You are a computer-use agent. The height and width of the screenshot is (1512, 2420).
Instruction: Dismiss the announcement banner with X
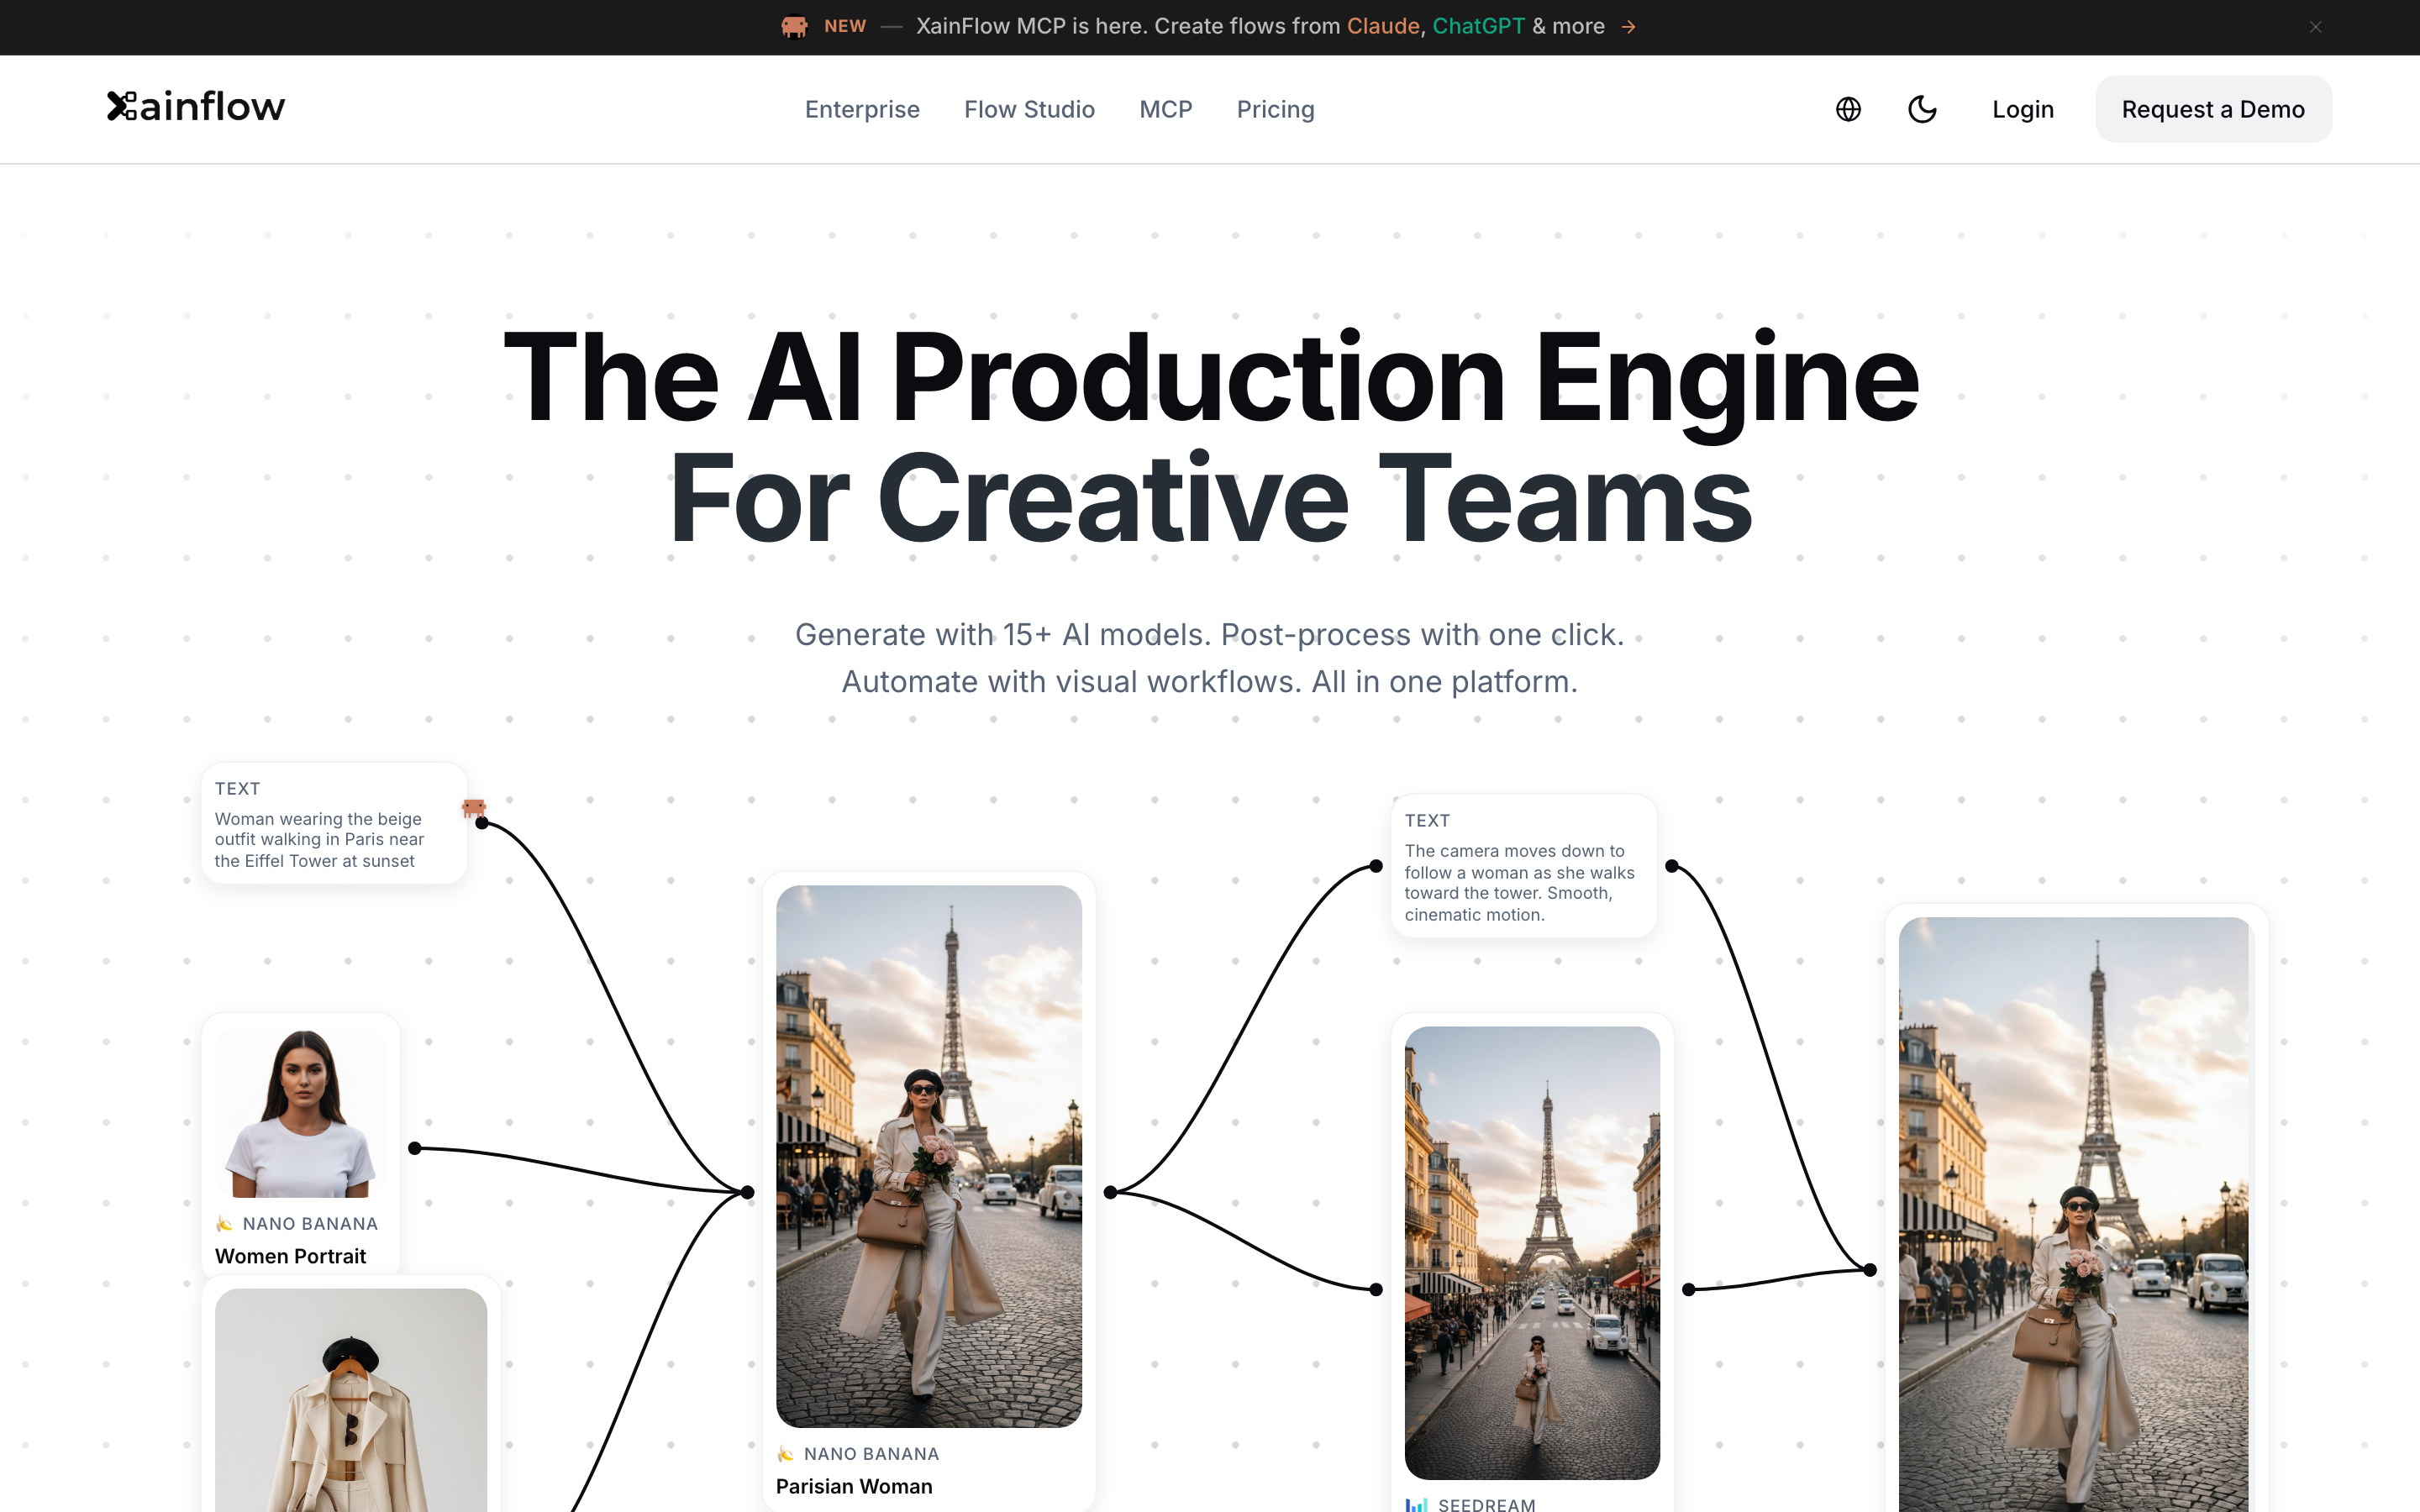click(x=2315, y=27)
